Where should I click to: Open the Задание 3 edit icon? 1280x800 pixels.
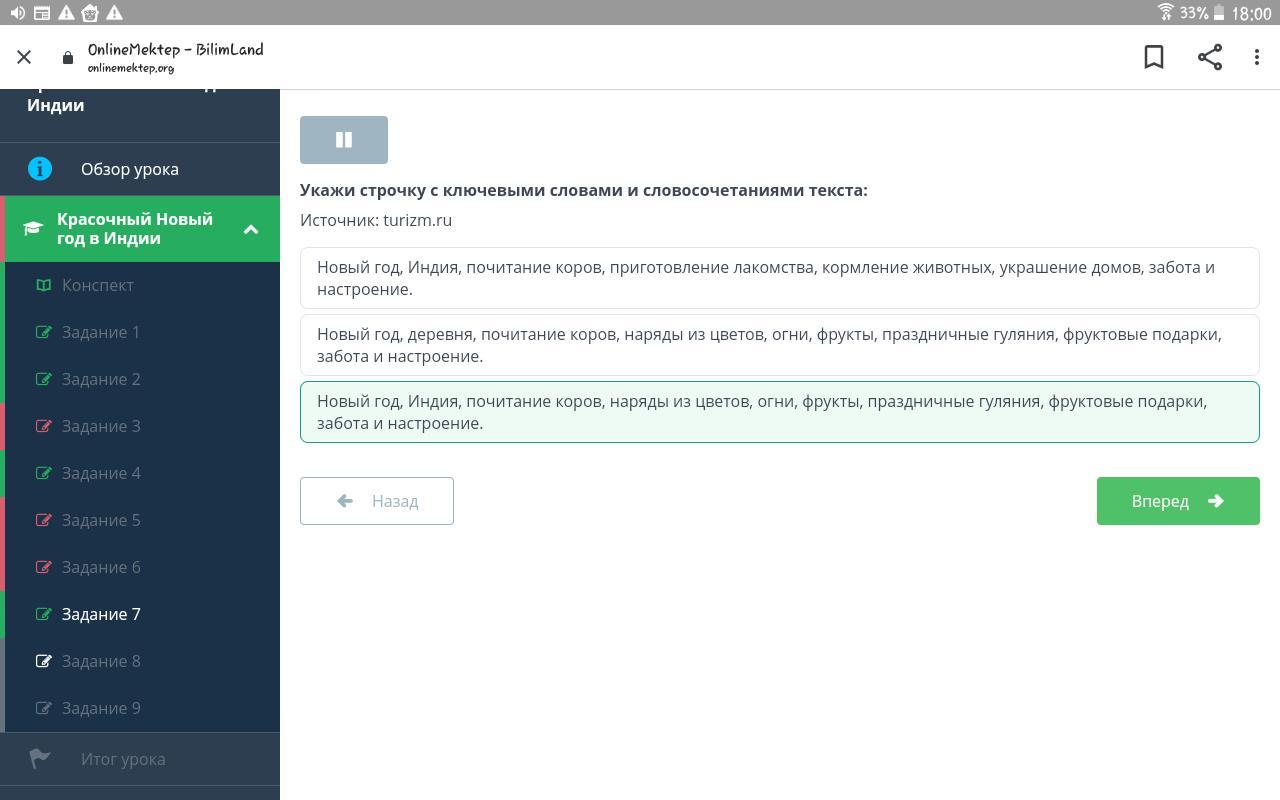point(43,426)
